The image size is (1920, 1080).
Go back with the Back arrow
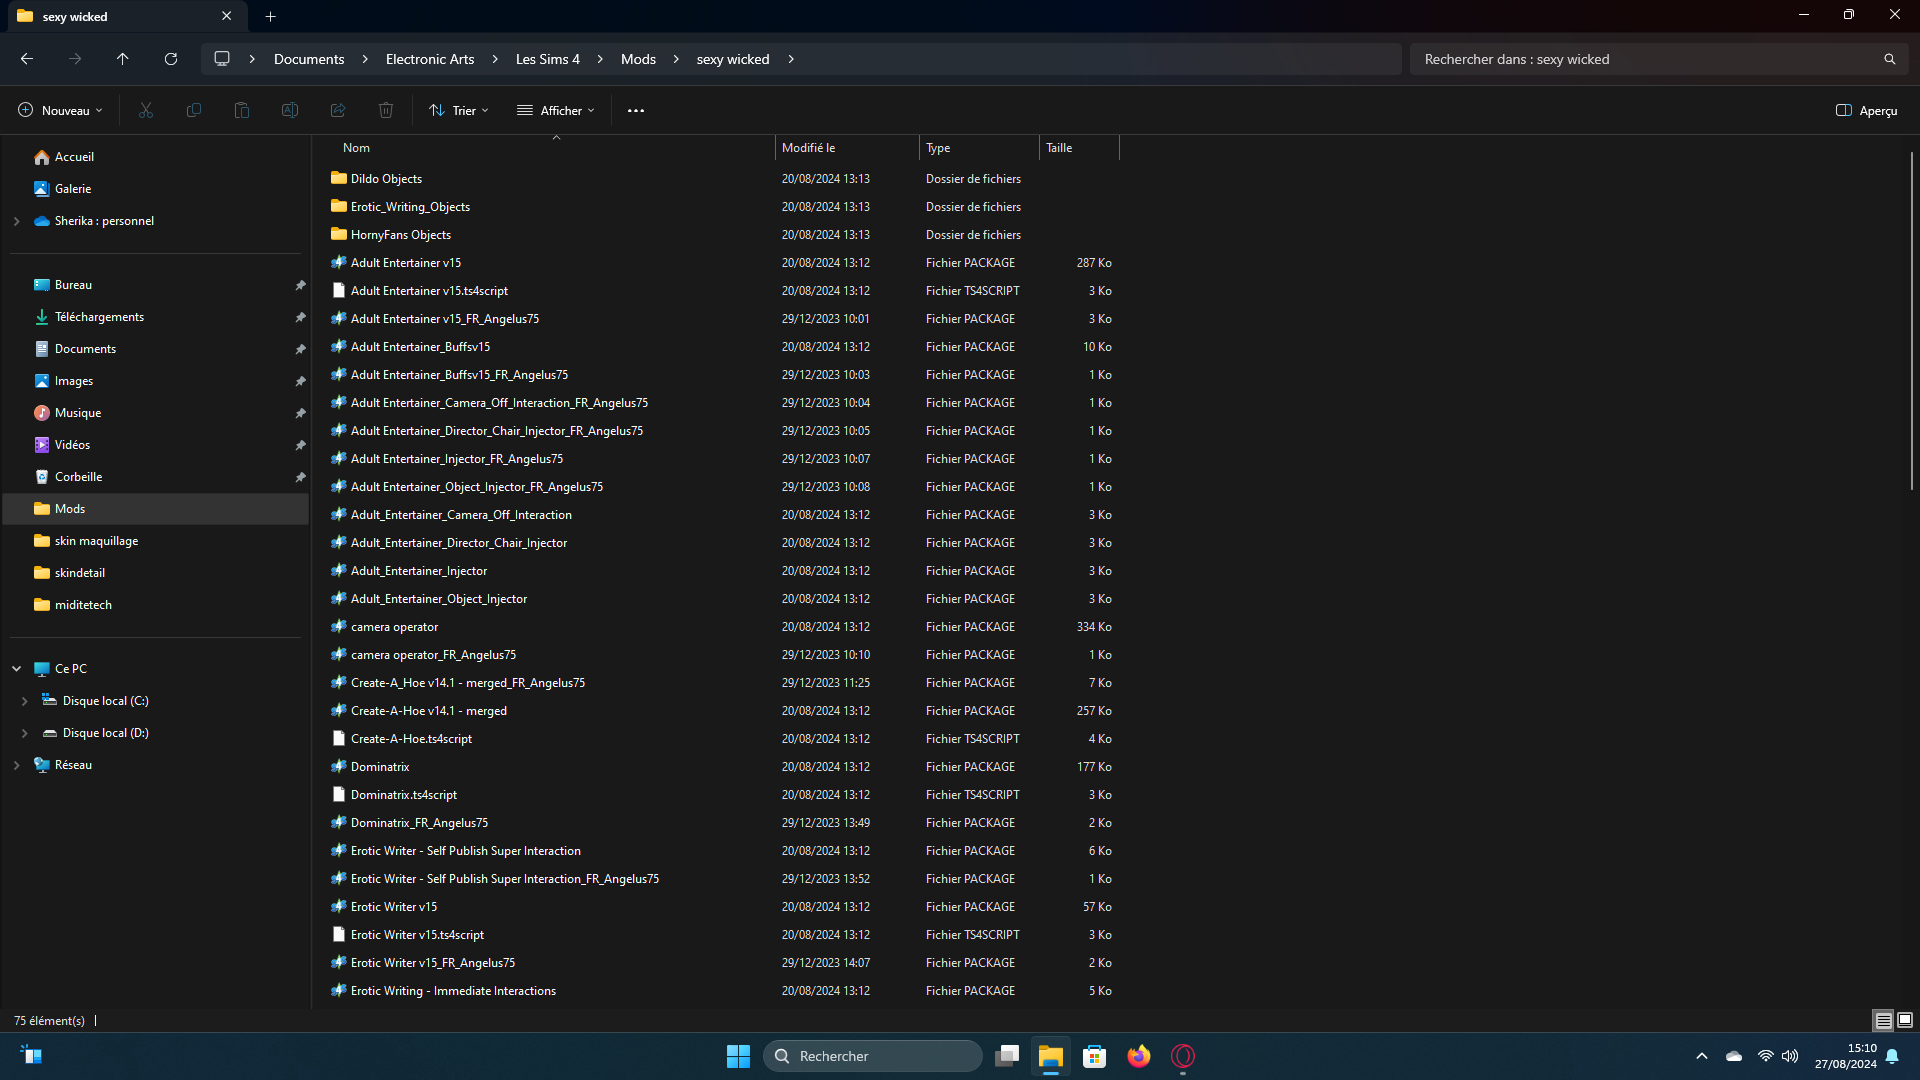tap(27, 59)
